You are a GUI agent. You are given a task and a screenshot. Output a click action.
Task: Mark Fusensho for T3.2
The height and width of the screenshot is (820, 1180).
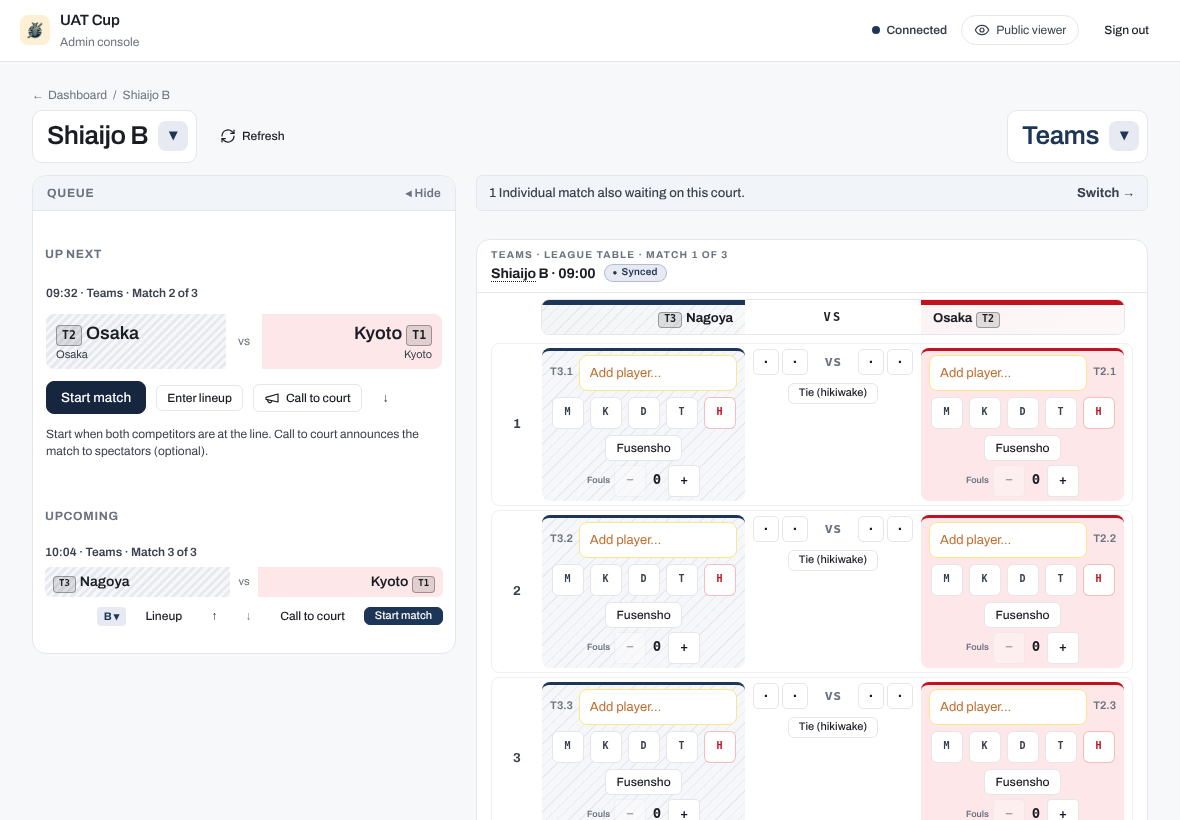coord(643,615)
